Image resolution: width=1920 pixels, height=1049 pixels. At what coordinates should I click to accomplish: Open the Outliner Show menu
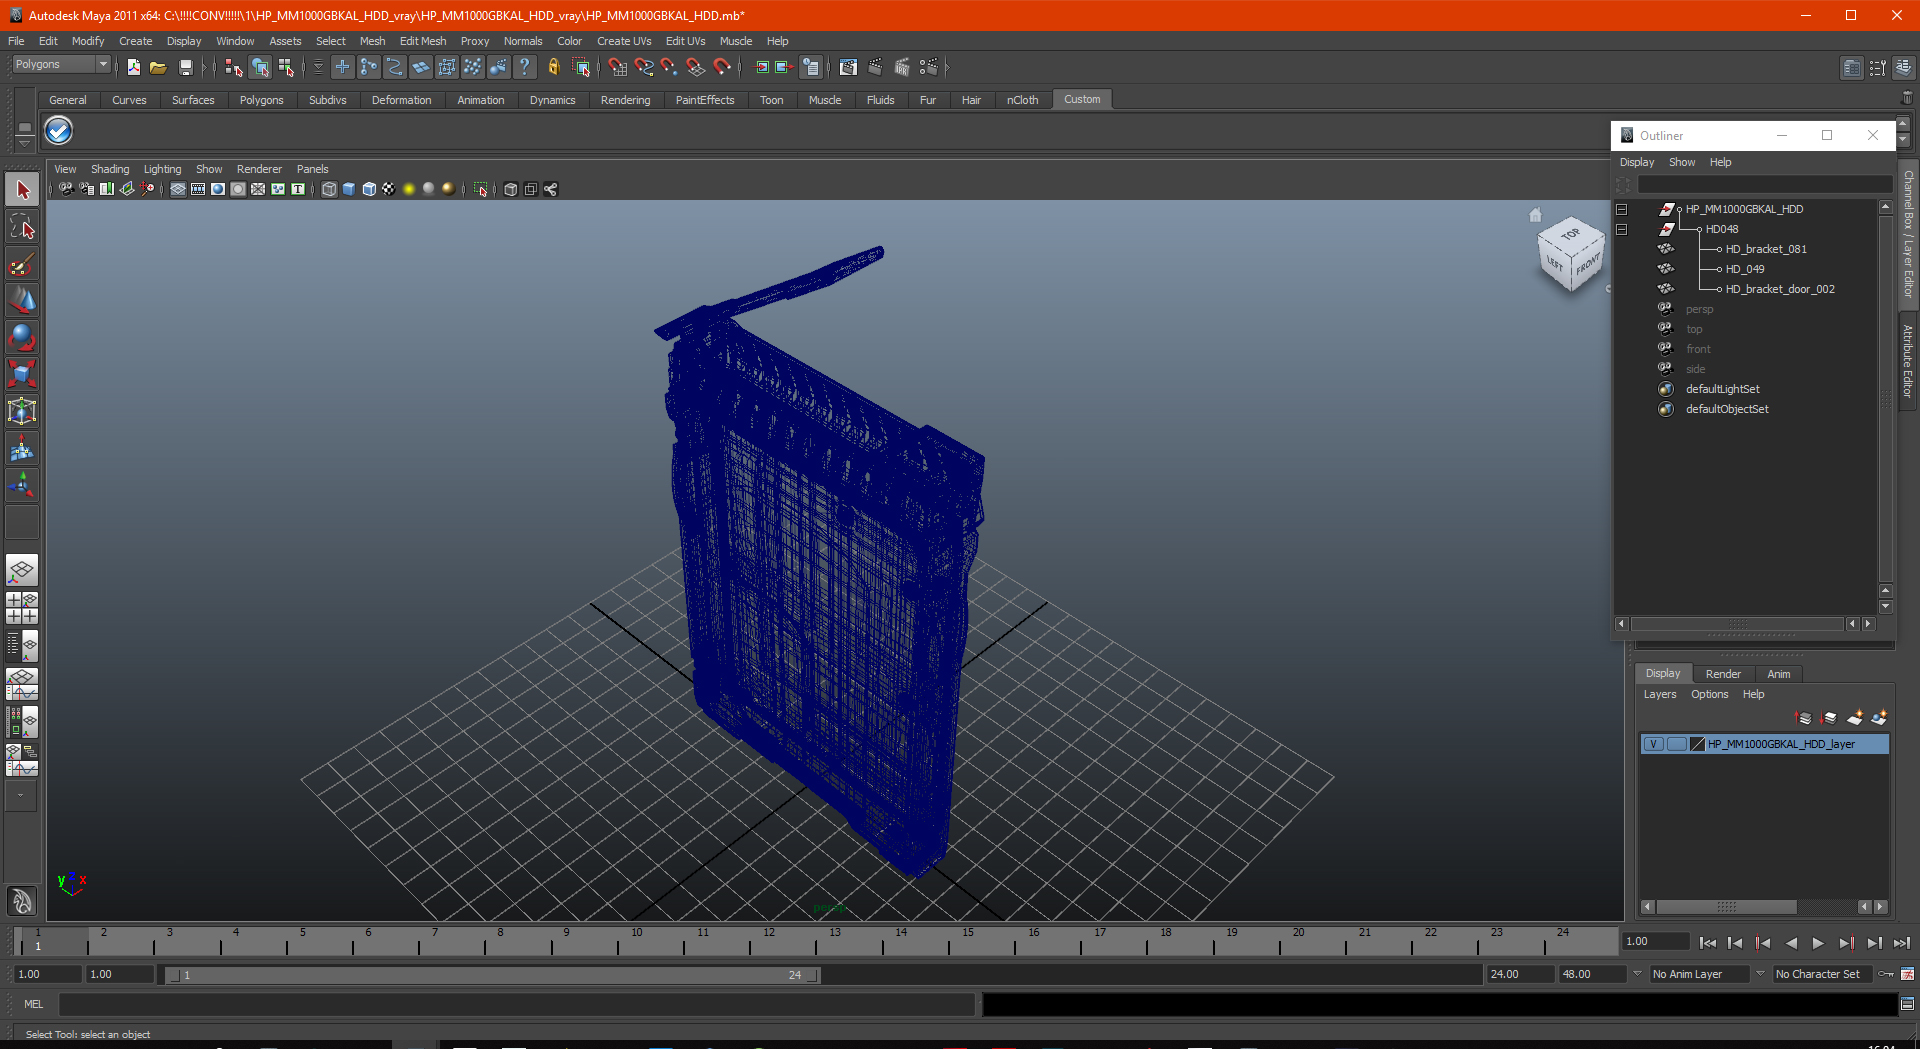tap(1682, 162)
